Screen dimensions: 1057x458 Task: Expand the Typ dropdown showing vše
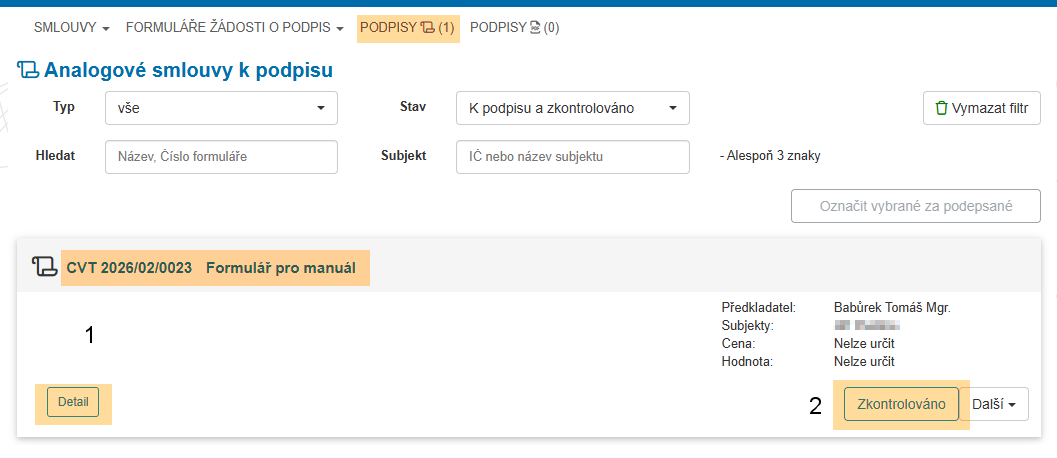pyautogui.click(x=221, y=108)
